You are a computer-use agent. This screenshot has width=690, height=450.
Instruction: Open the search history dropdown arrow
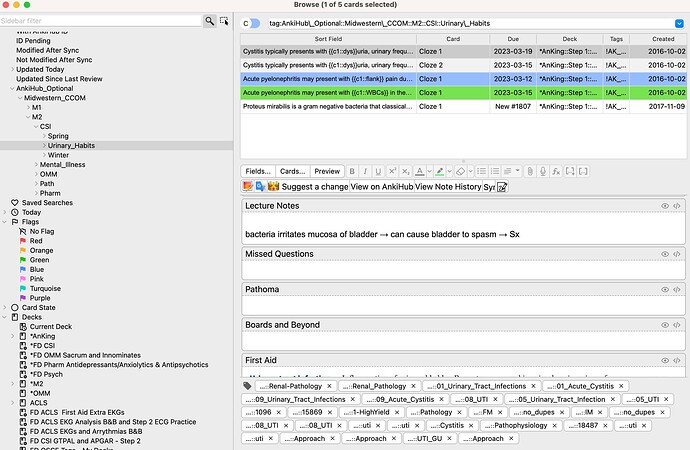(x=679, y=23)
